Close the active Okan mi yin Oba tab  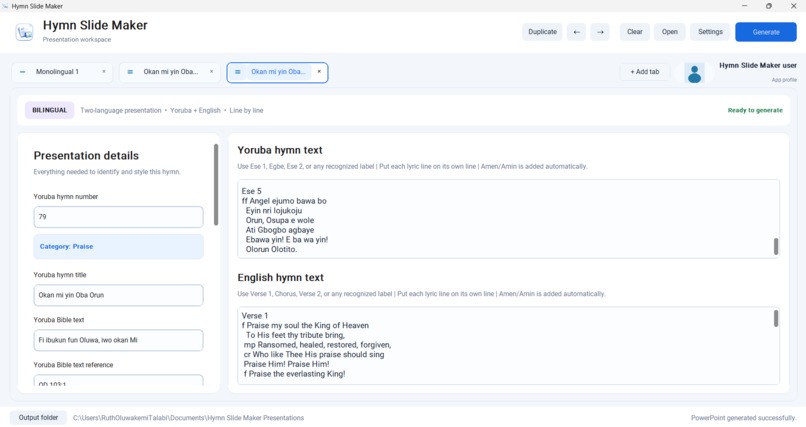pos(319,72)
